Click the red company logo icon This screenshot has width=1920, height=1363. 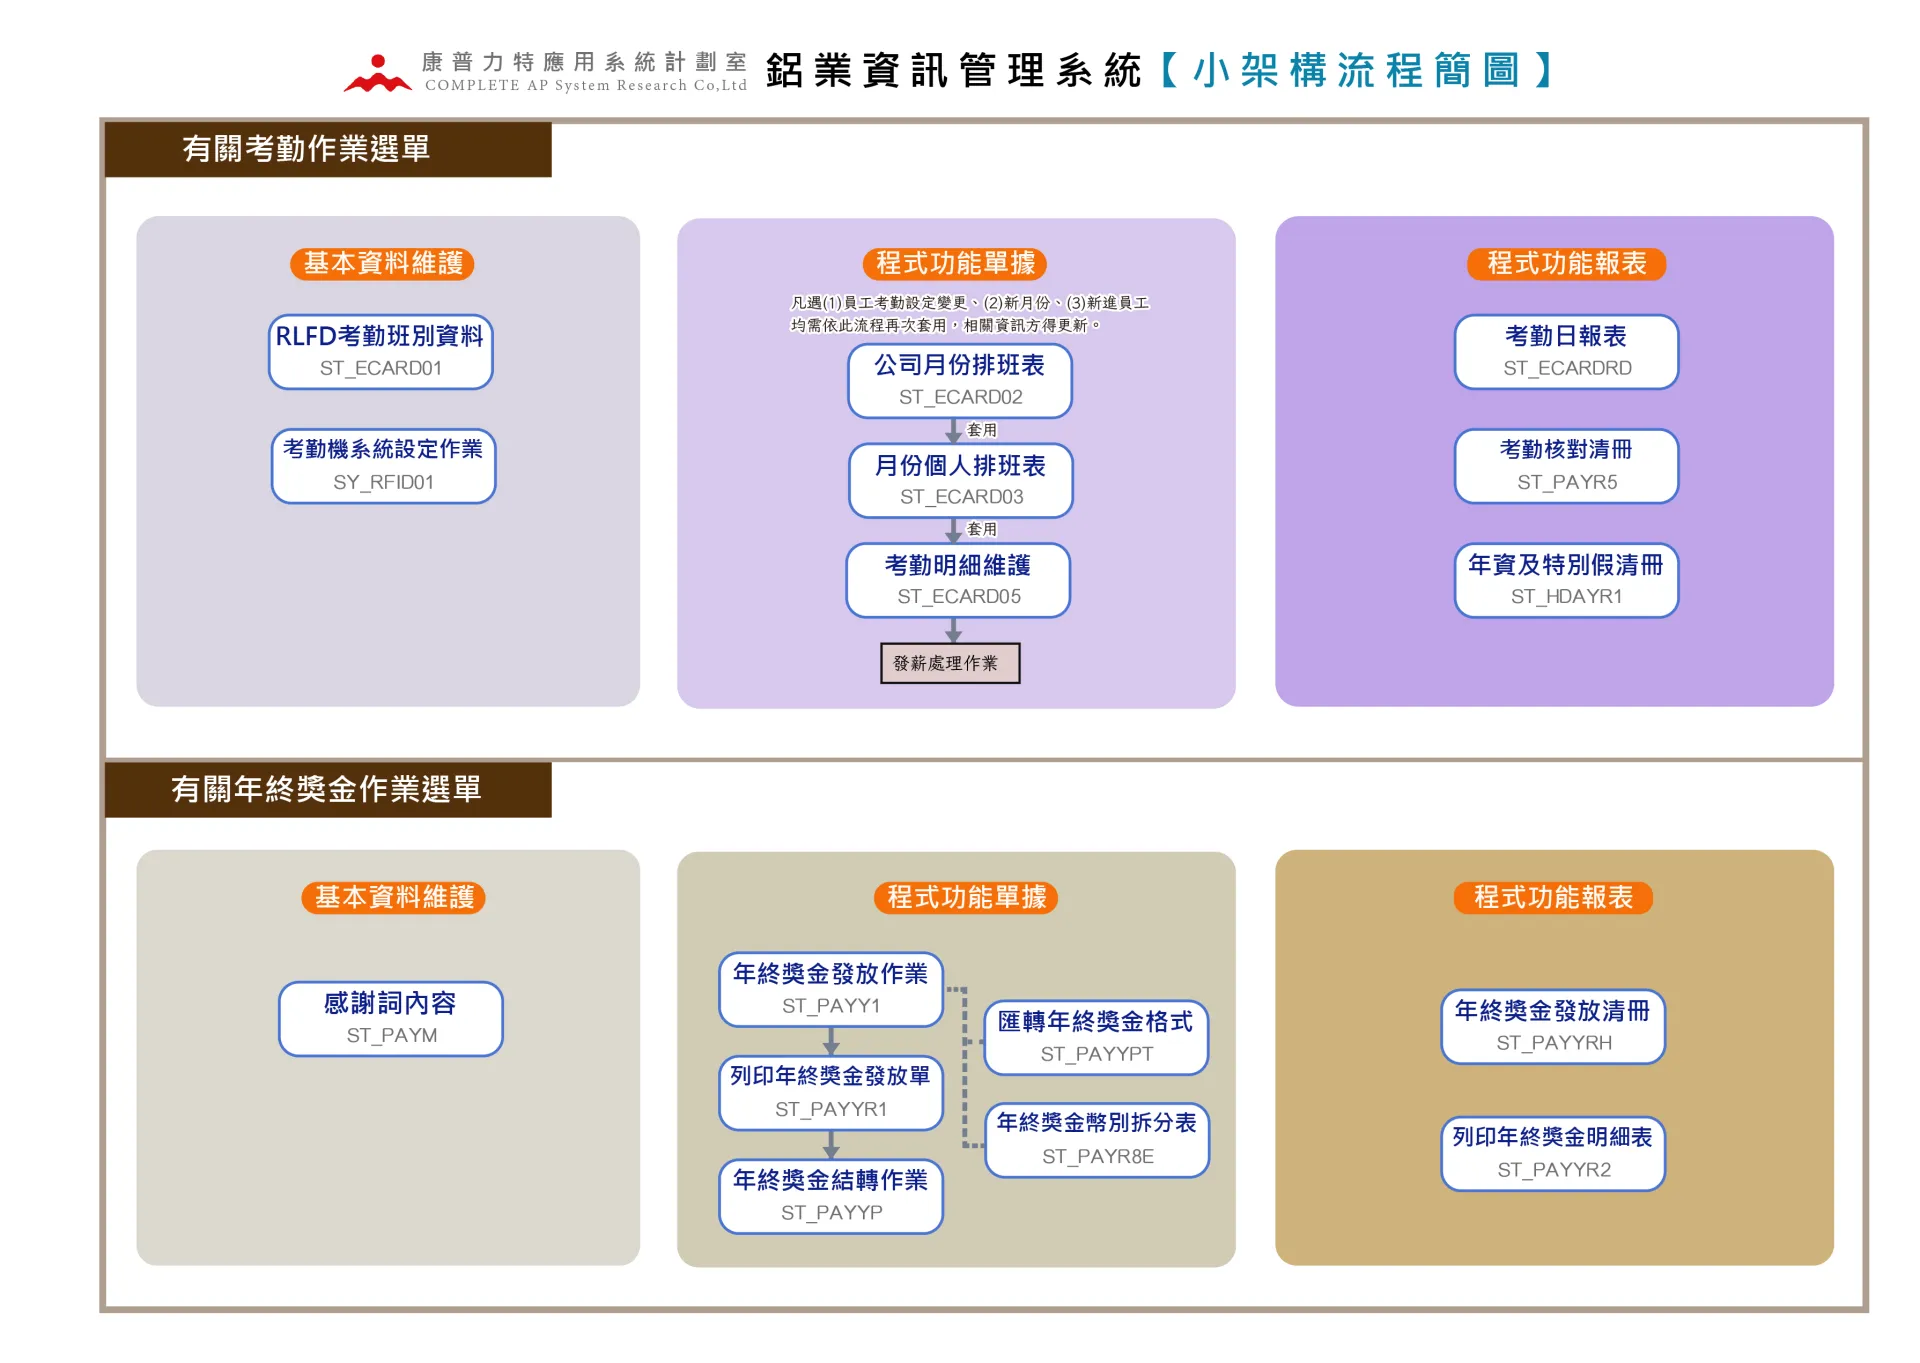pyautogui.click(x=377, y=73)
